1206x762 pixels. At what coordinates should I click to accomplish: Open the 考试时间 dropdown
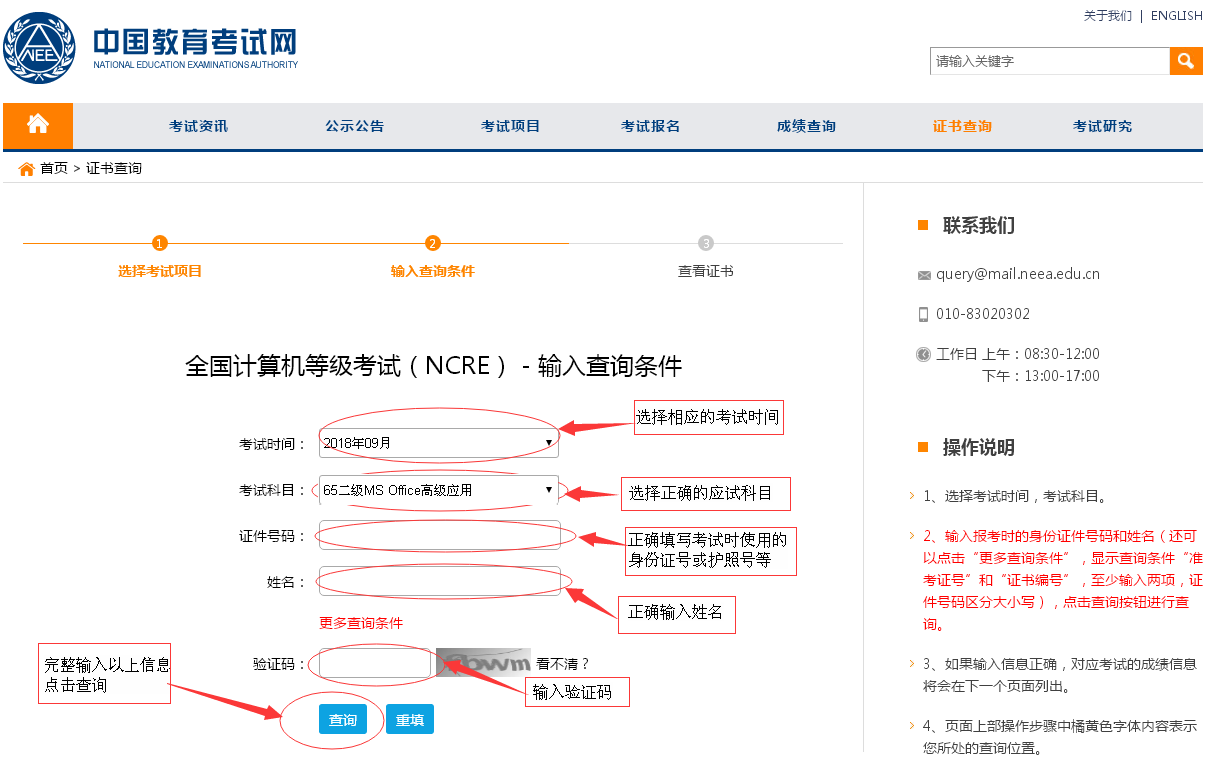438,442
